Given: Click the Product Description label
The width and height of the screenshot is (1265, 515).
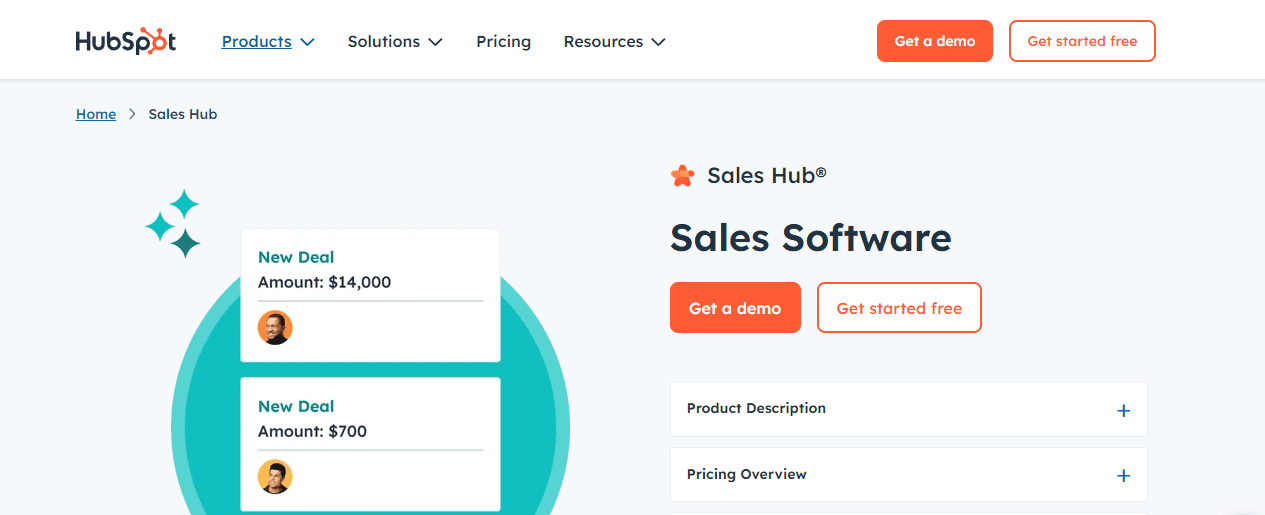Looking at the screenshot, I should 756,408.
